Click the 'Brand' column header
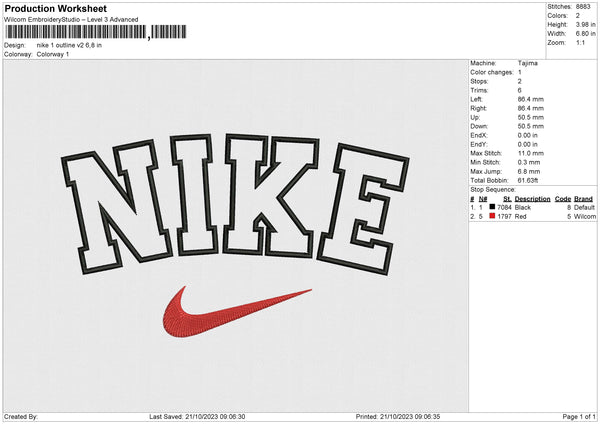Viewport: 600px width, 424px height. click(583, 199)
